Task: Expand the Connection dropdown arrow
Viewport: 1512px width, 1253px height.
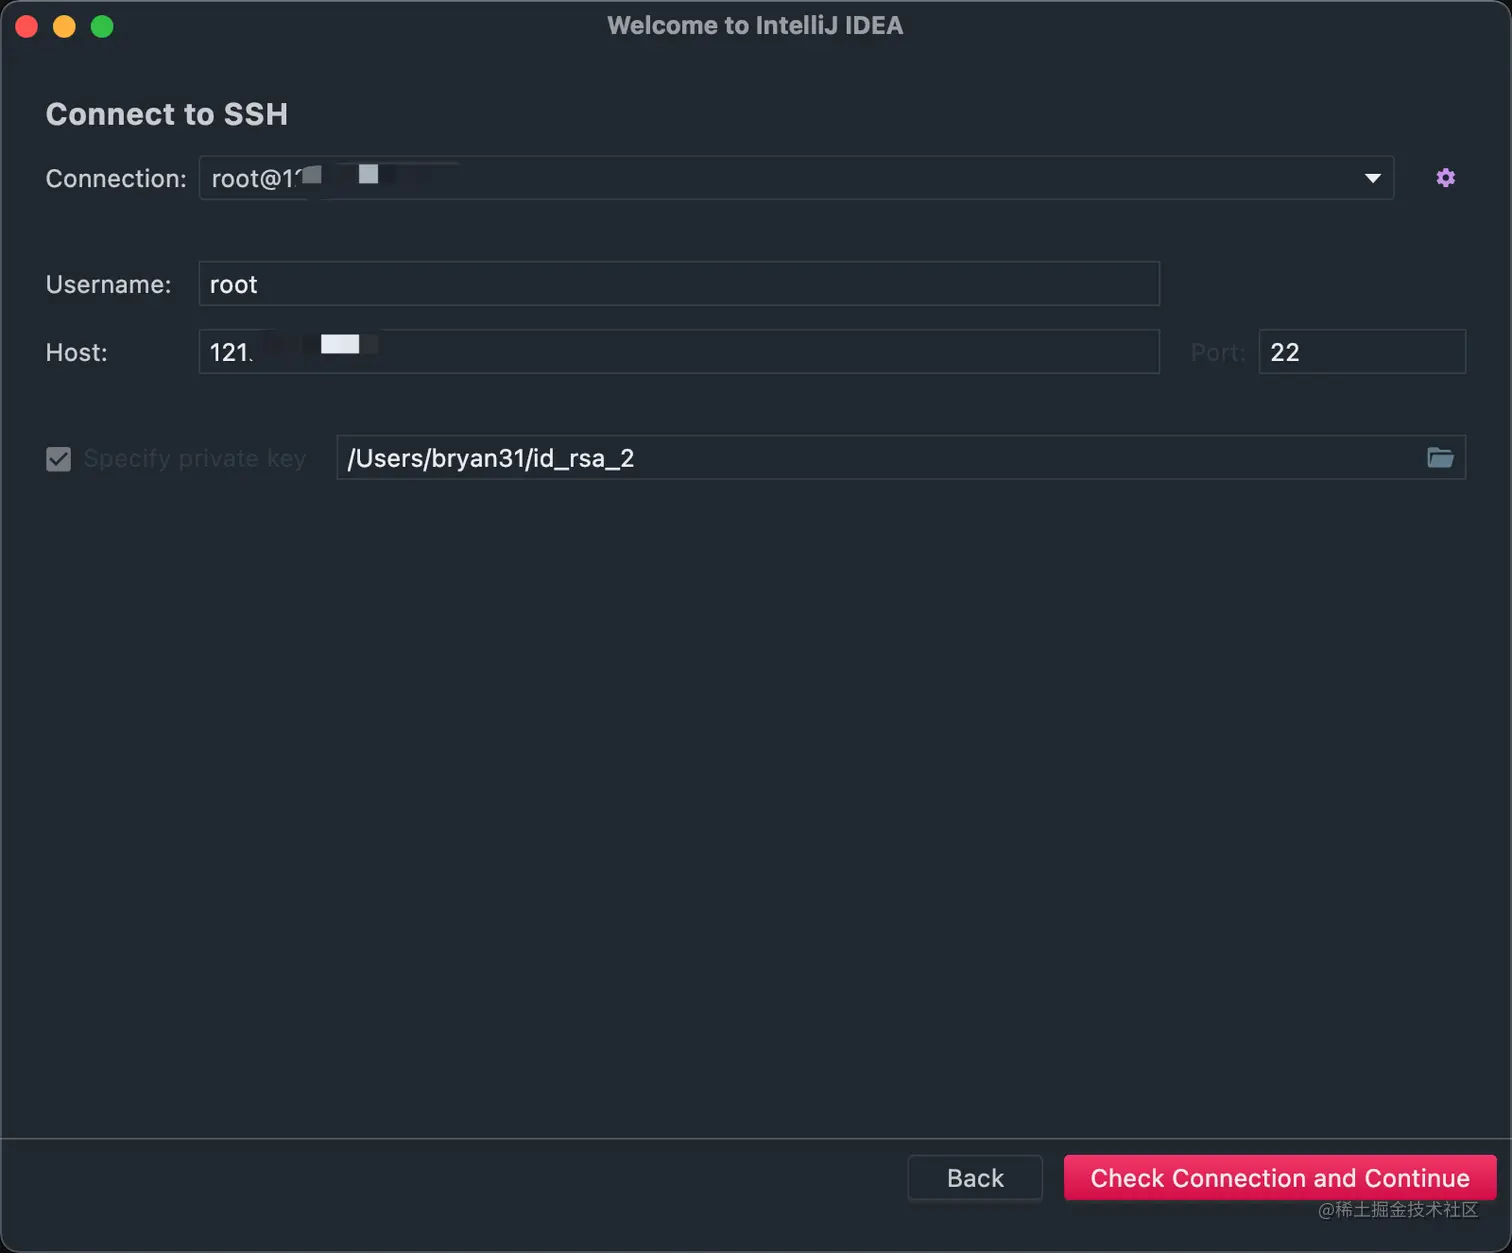Action: pos(1372,178)
